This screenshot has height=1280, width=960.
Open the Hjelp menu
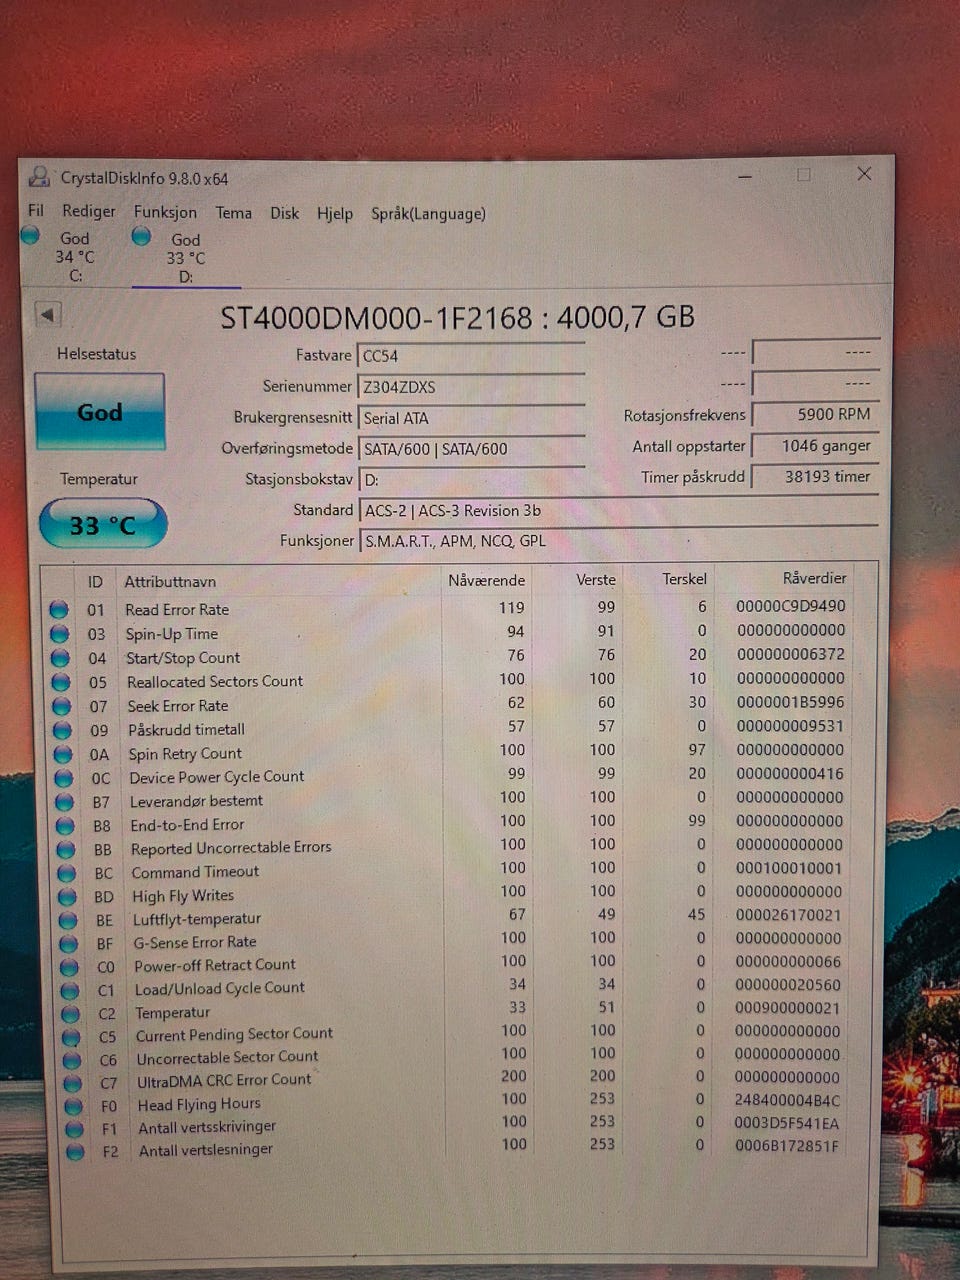pyautogui.click(x=335, y=213)
